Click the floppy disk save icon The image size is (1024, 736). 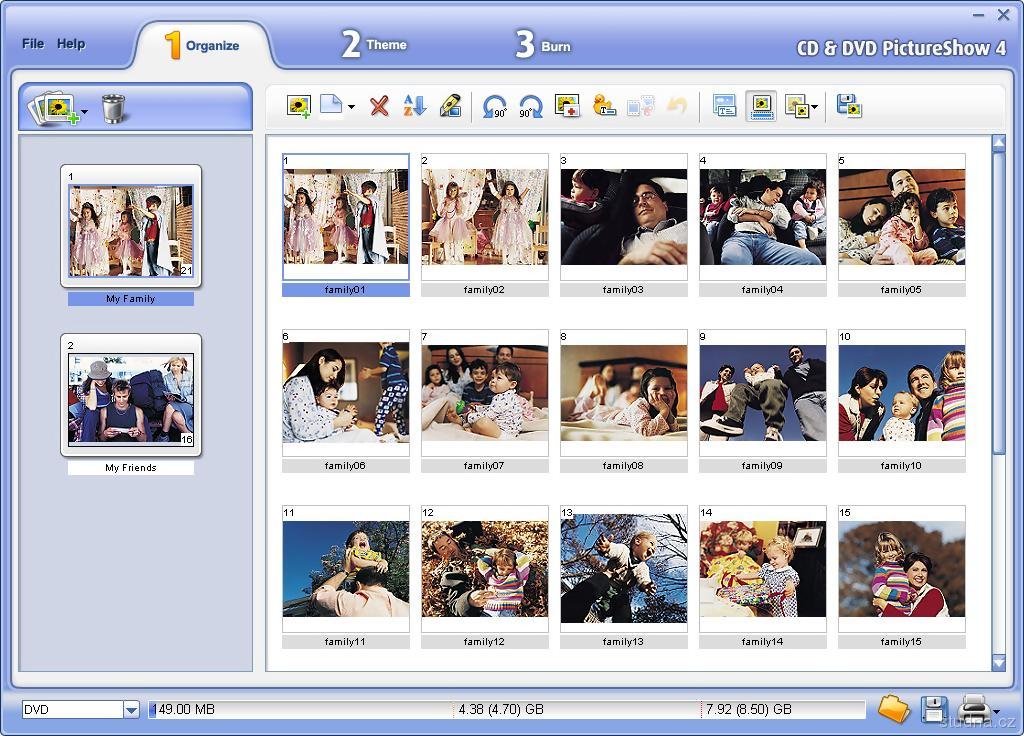coord(932,710)
